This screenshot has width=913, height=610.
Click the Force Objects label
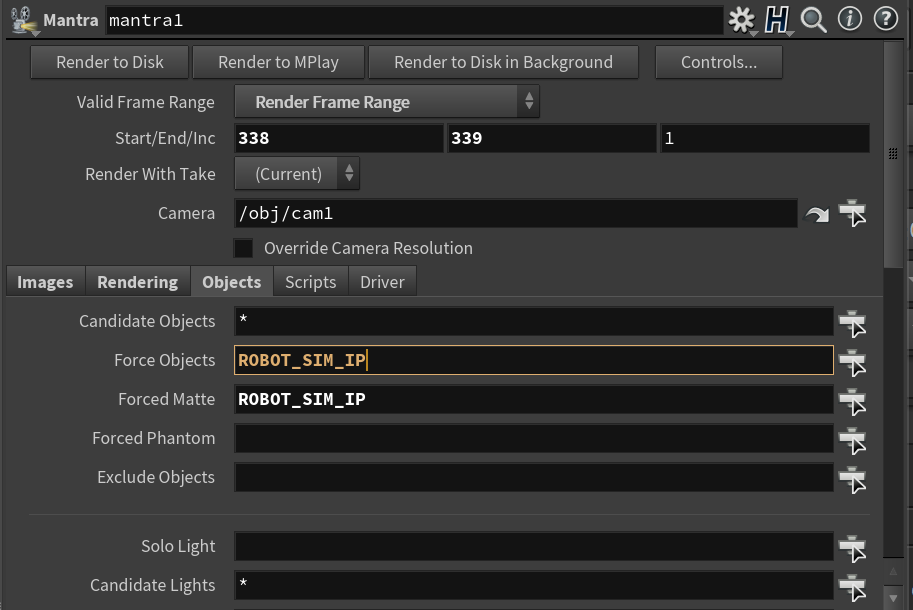(165, 360)
